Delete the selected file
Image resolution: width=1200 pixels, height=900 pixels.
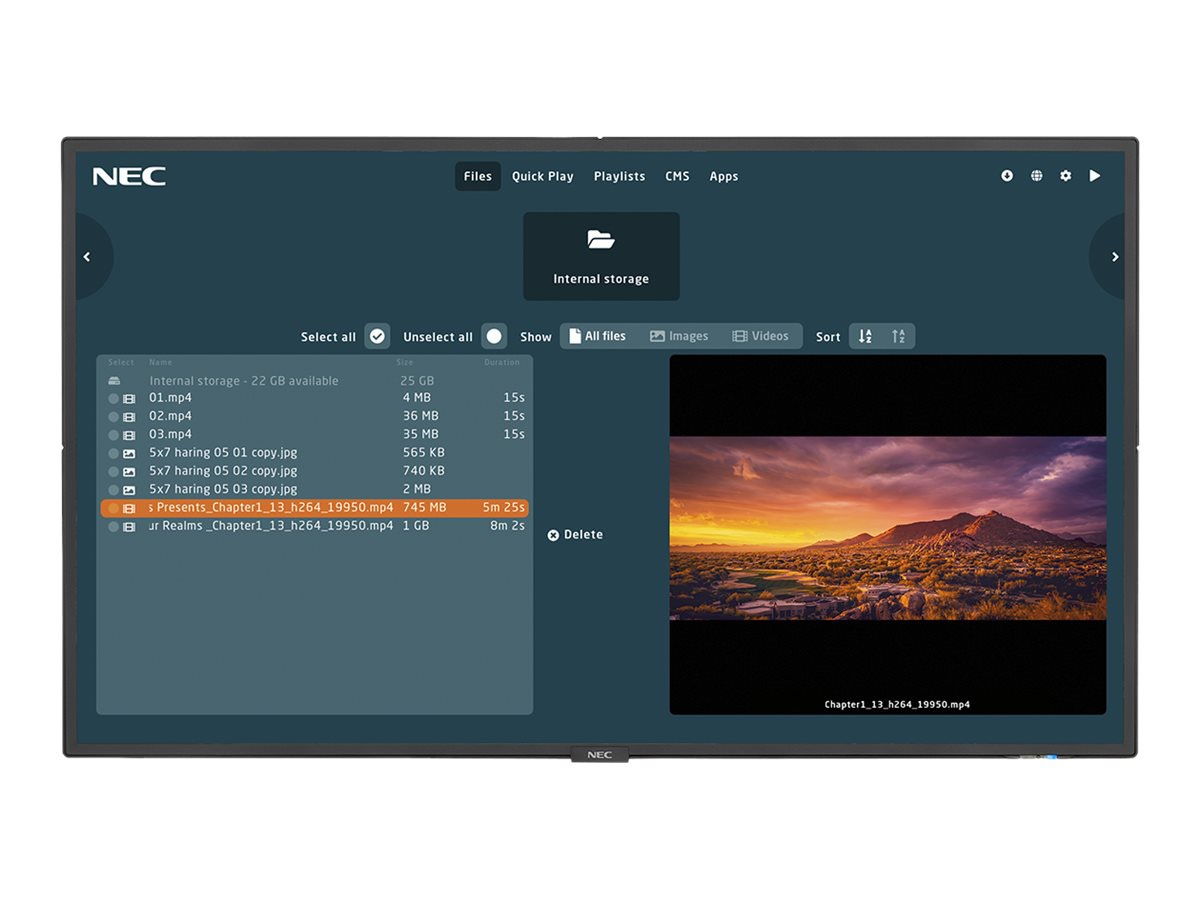pos(575,535)
